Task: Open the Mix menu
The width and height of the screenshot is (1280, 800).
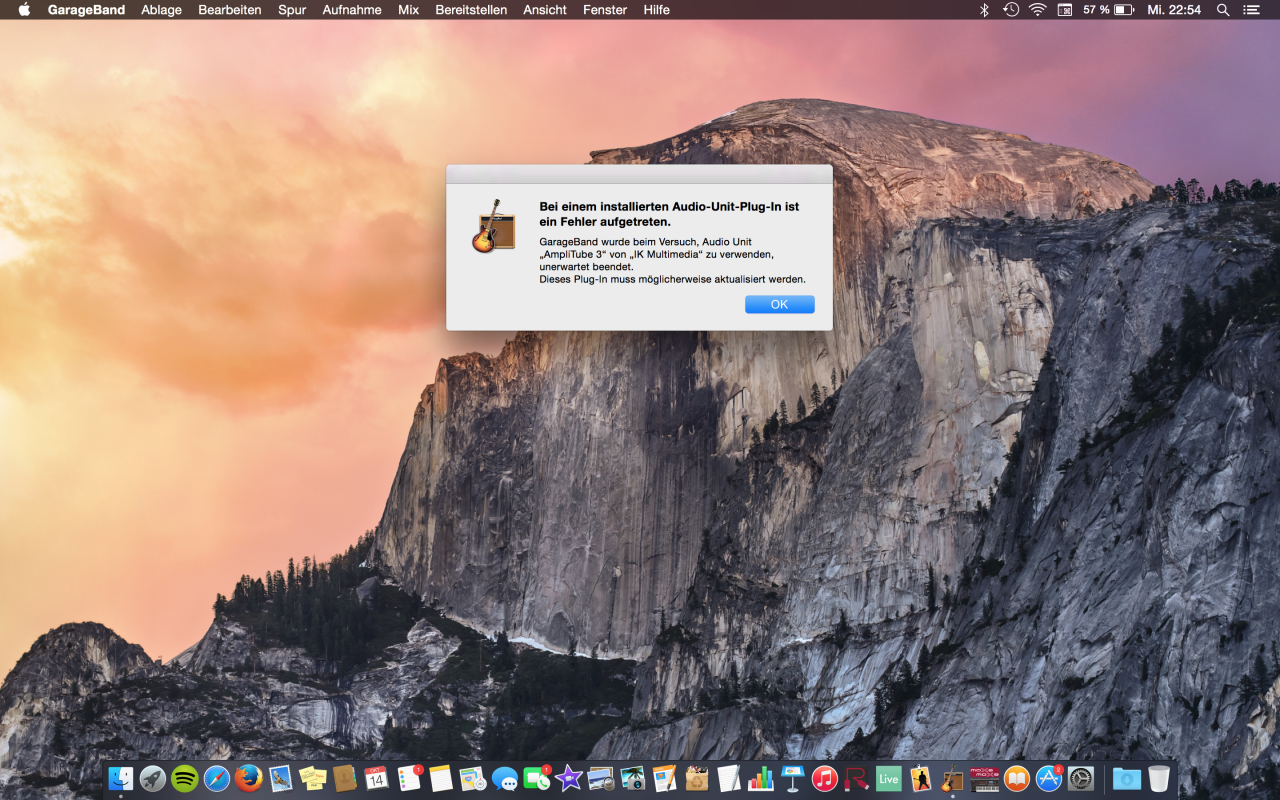Action: pos(408,10)
